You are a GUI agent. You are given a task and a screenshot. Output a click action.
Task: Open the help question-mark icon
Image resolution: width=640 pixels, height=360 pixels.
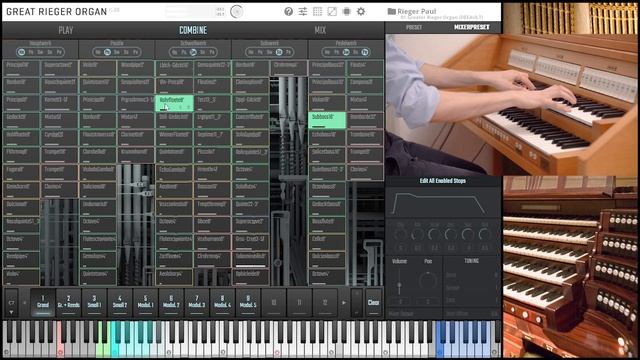pos(289,11)
